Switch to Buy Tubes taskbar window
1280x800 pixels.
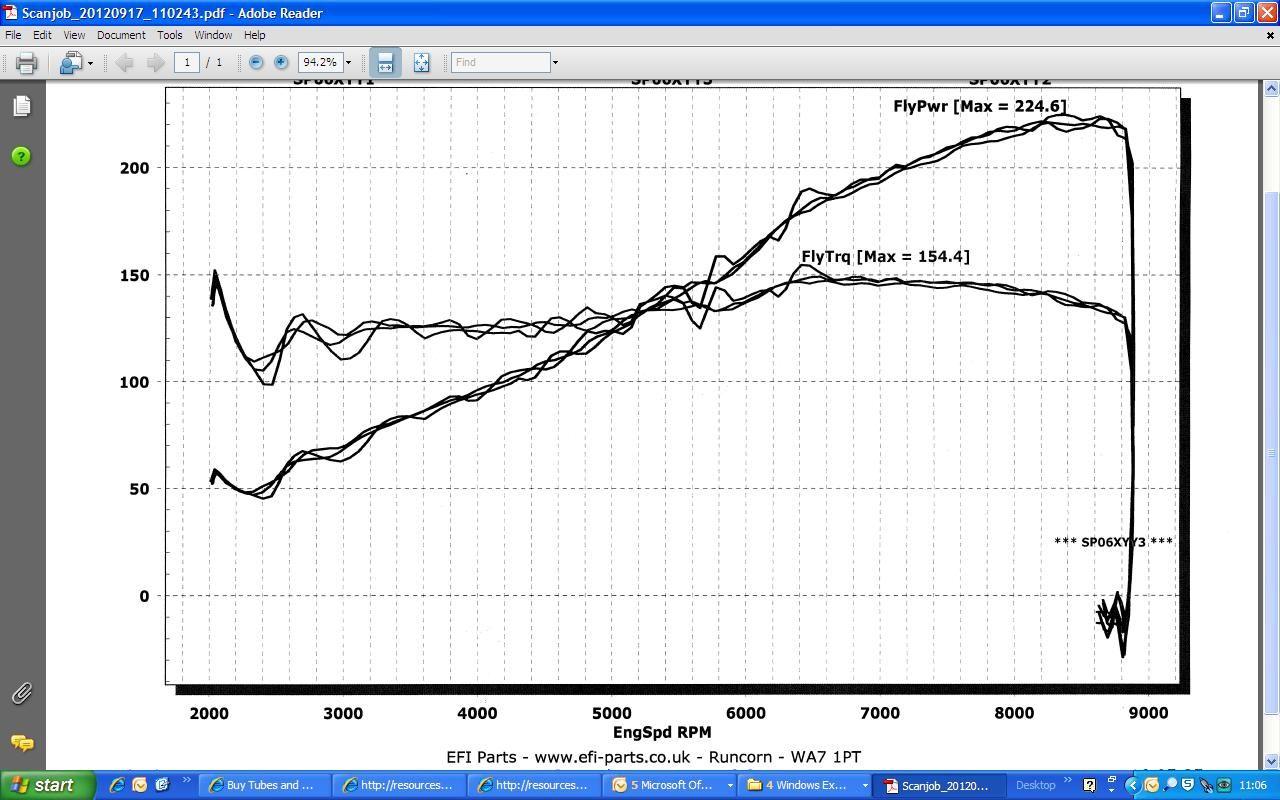click(262, 785)
